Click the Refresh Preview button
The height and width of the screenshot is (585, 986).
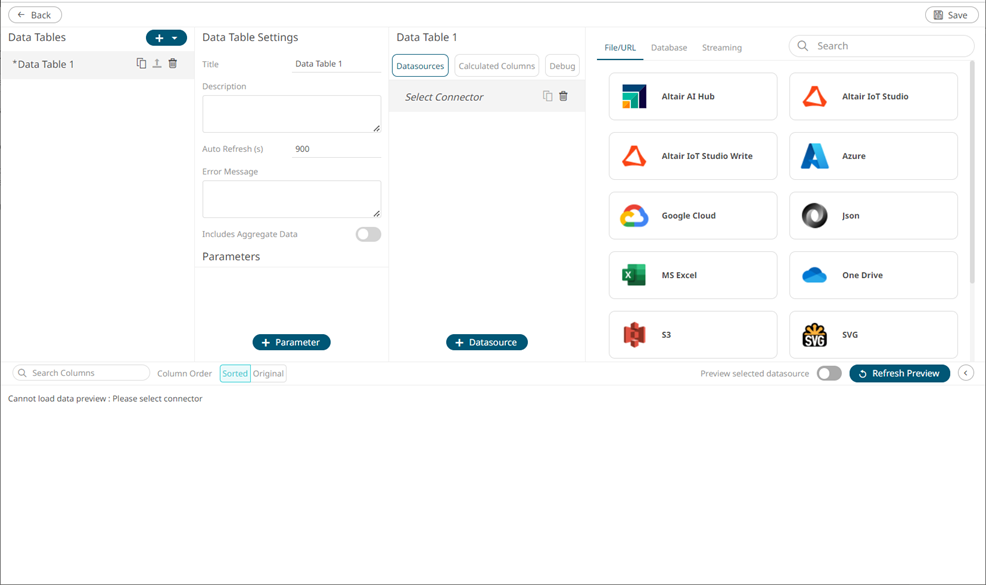point(899,374)
